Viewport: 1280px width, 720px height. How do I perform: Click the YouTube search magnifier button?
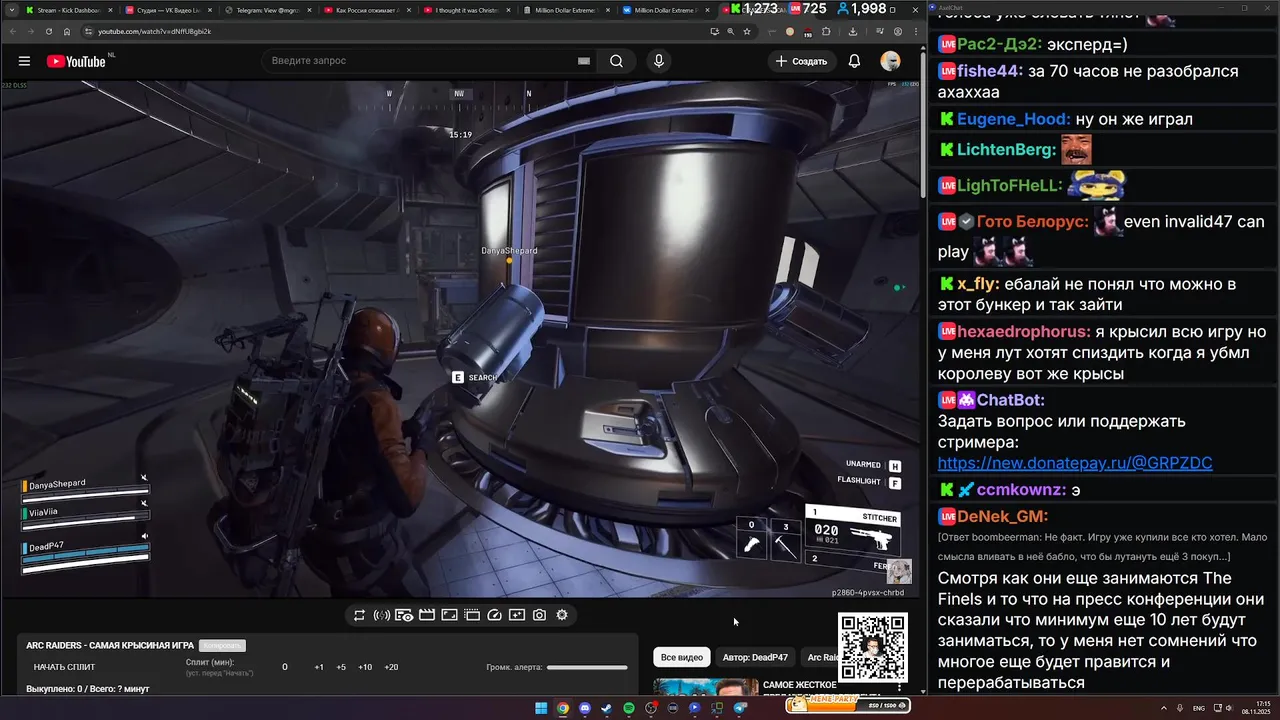(x=617, y=61)
